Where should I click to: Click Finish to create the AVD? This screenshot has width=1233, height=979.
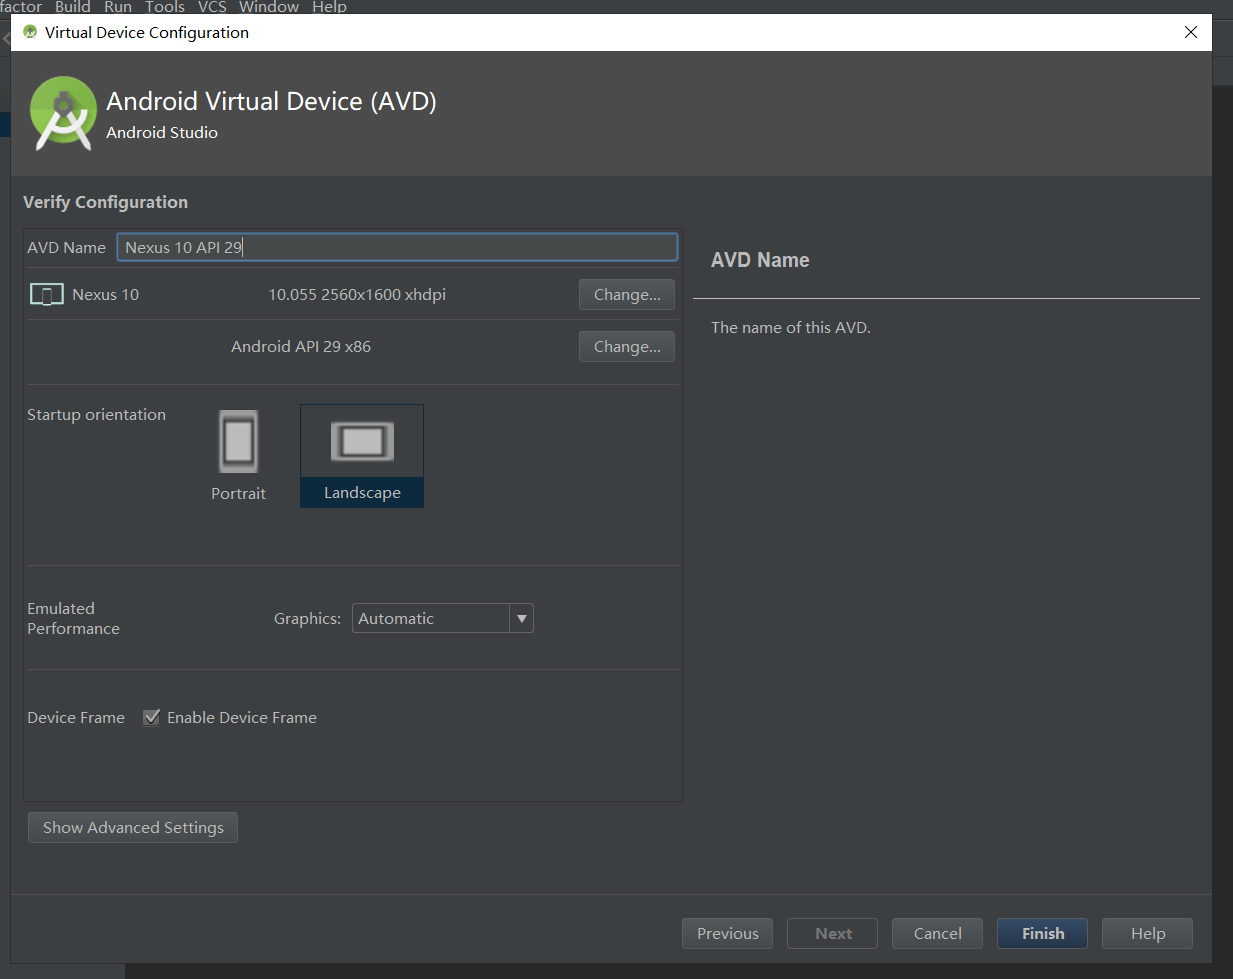click(x=1043, y=933)
